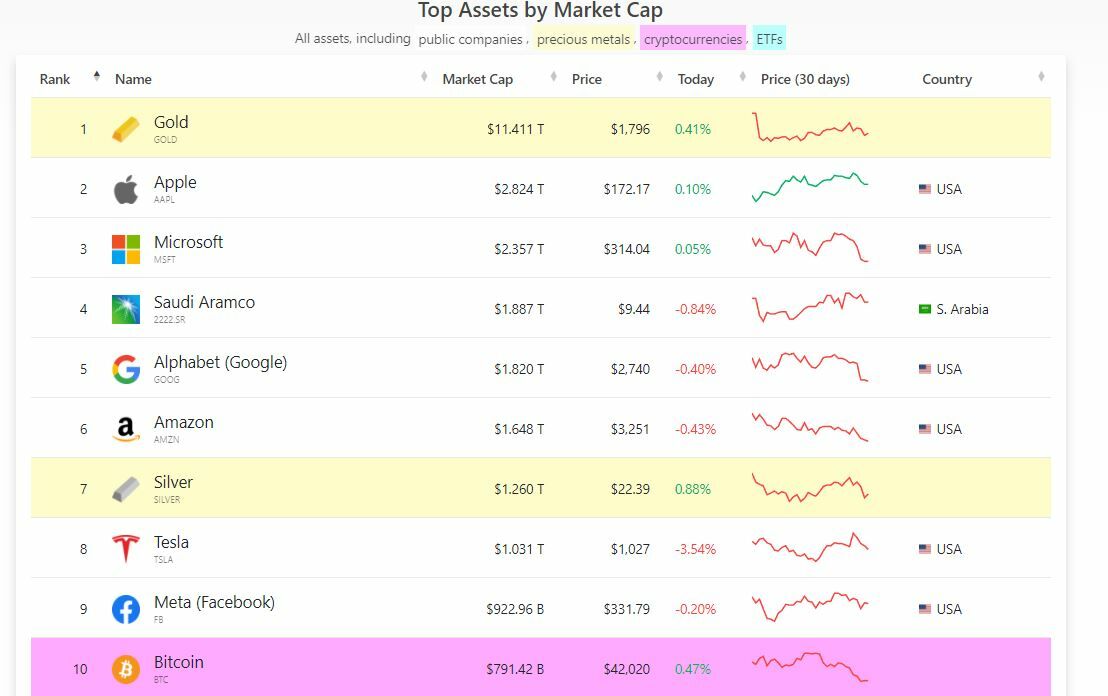This screenshot has height=696, width=1108.
Task: Toggle the precious metals filter
Action: (583, 39)
